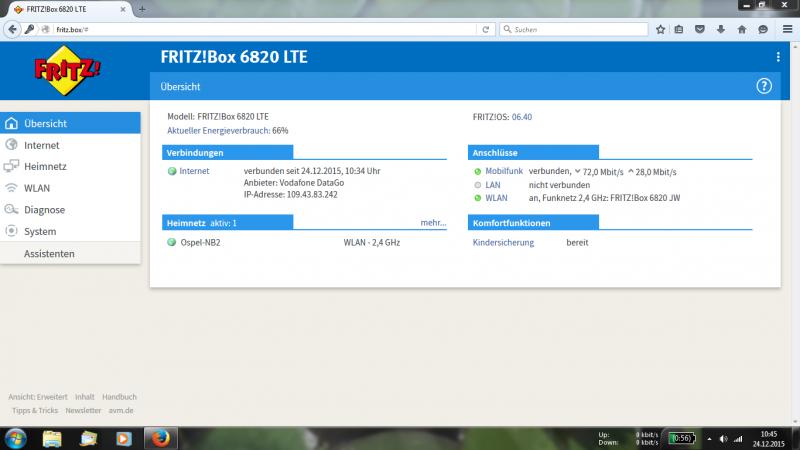Reload the page with refresh icon
This screenshot has height=450, width=800.
[486, 30]
